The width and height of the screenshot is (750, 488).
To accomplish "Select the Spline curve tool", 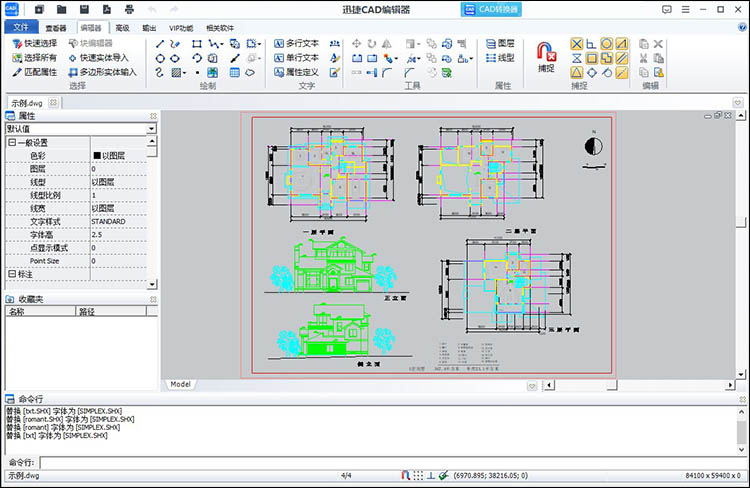I will pyautogui.click(x=160, y=73).
